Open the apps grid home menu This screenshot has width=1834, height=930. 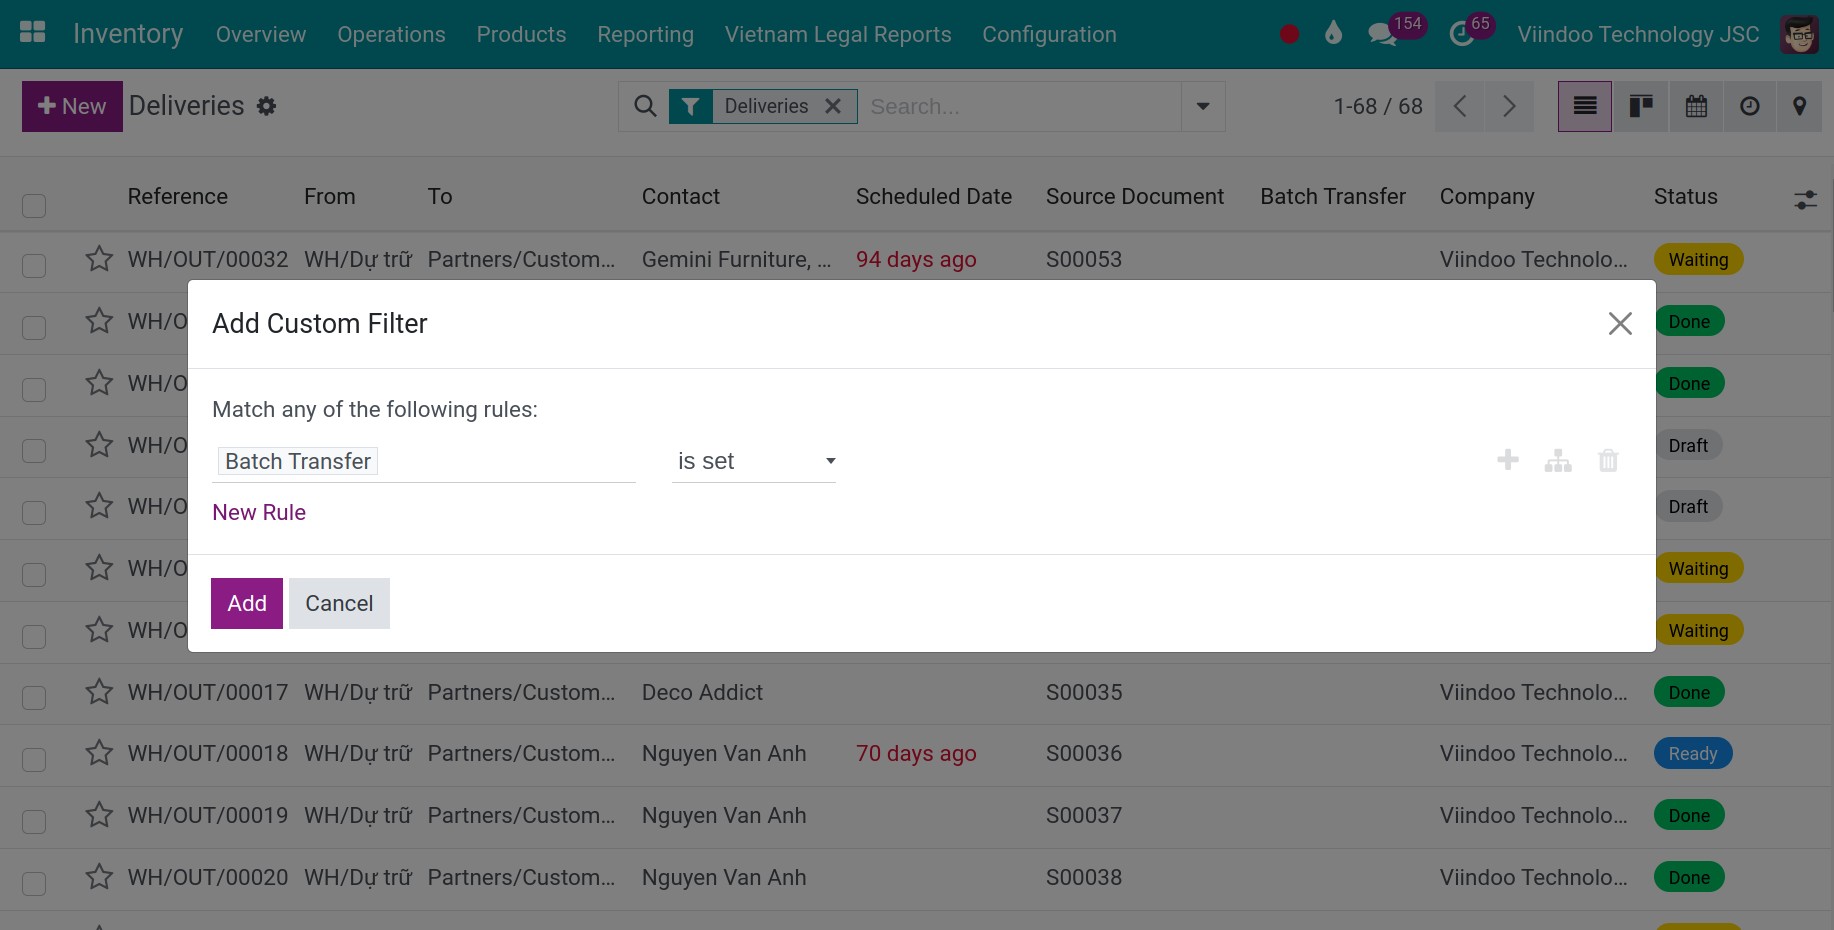coord(33,33)
